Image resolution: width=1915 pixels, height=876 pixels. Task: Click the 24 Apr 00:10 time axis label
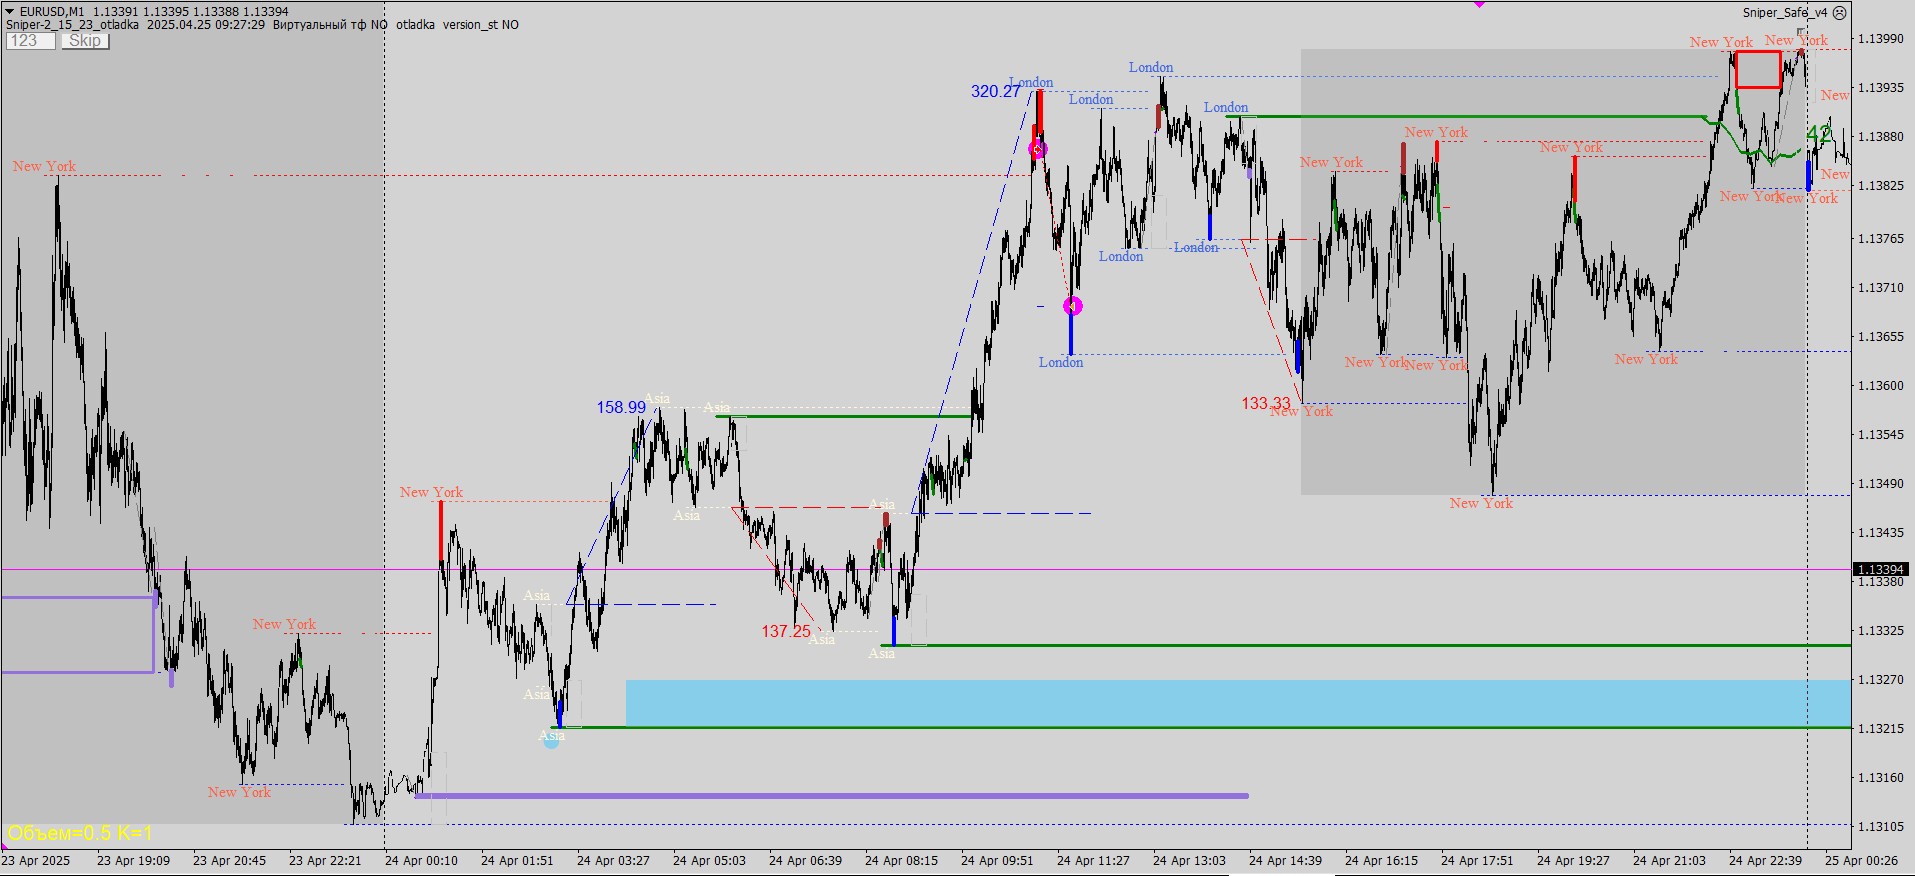(x=421, y=860)
